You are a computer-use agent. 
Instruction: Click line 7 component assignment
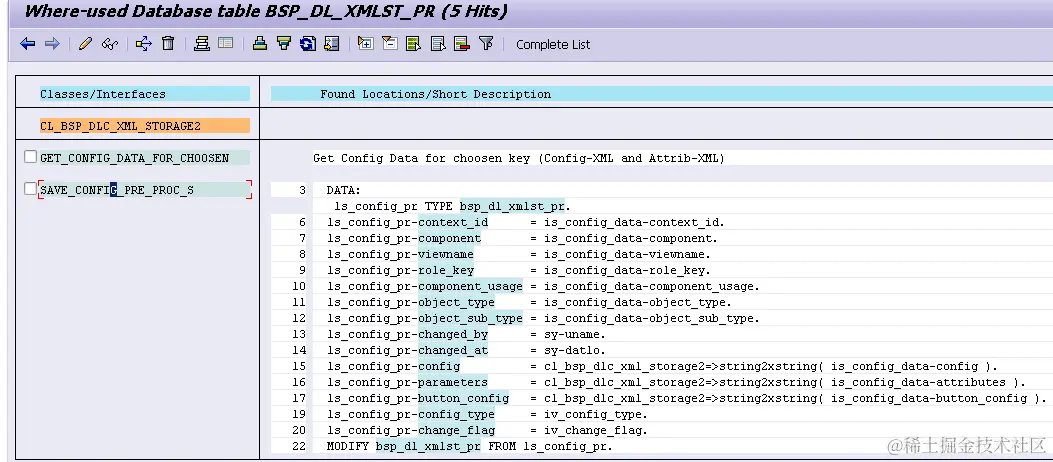coord(522,238)
